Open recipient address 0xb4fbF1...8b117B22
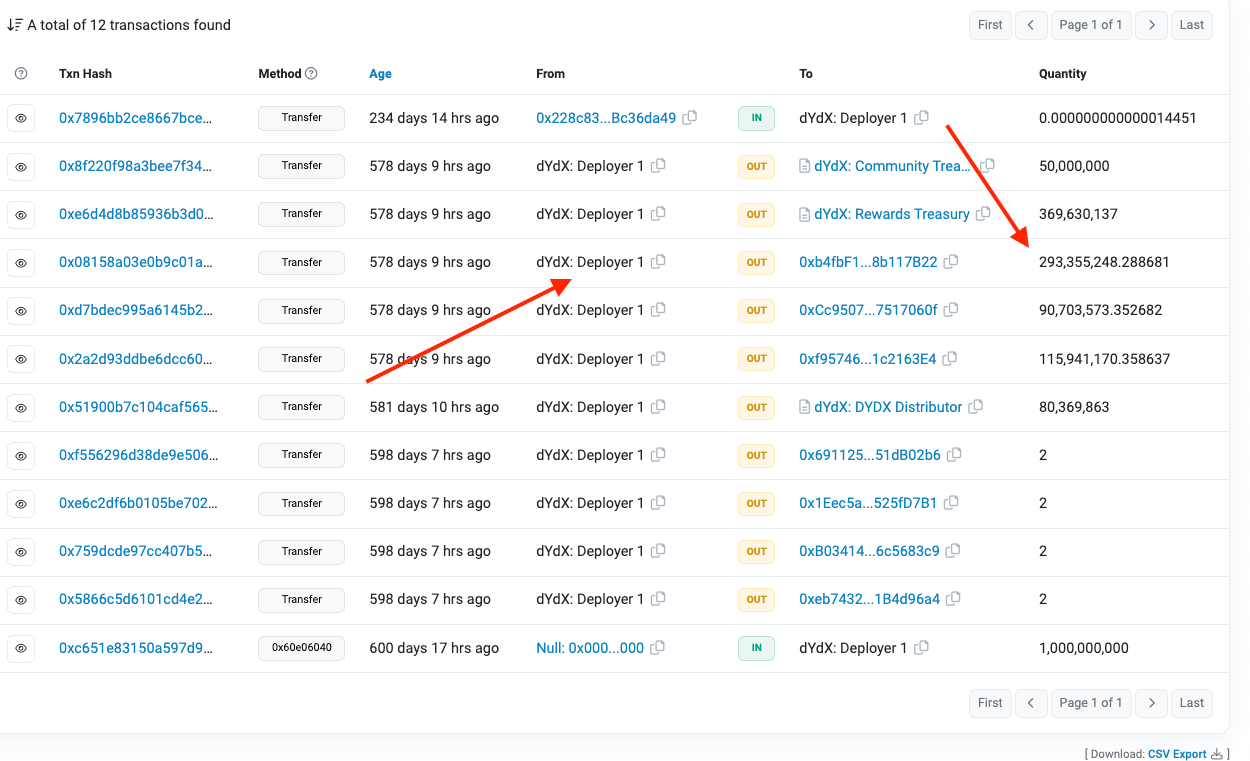1250x761 pixels. point(868,262)
